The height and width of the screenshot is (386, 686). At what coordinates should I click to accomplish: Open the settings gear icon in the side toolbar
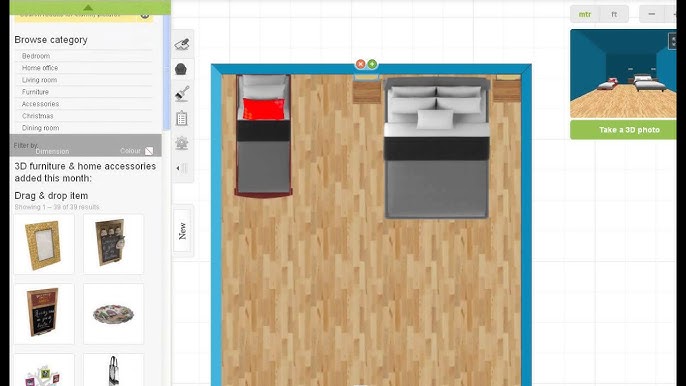click(182, 143)
